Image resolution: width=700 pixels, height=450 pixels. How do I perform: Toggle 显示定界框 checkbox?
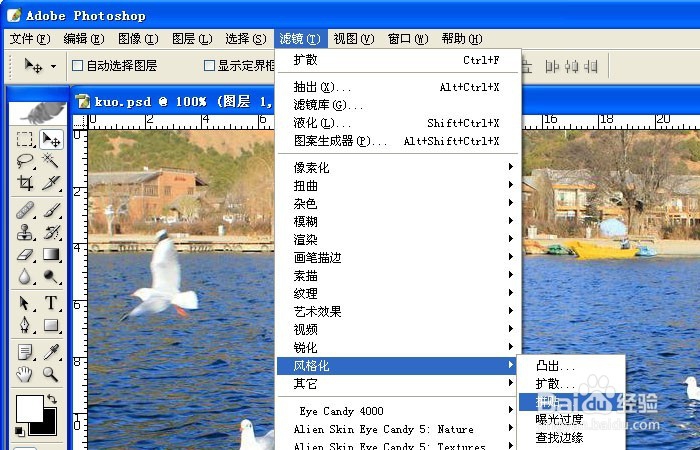click(209, 66)
